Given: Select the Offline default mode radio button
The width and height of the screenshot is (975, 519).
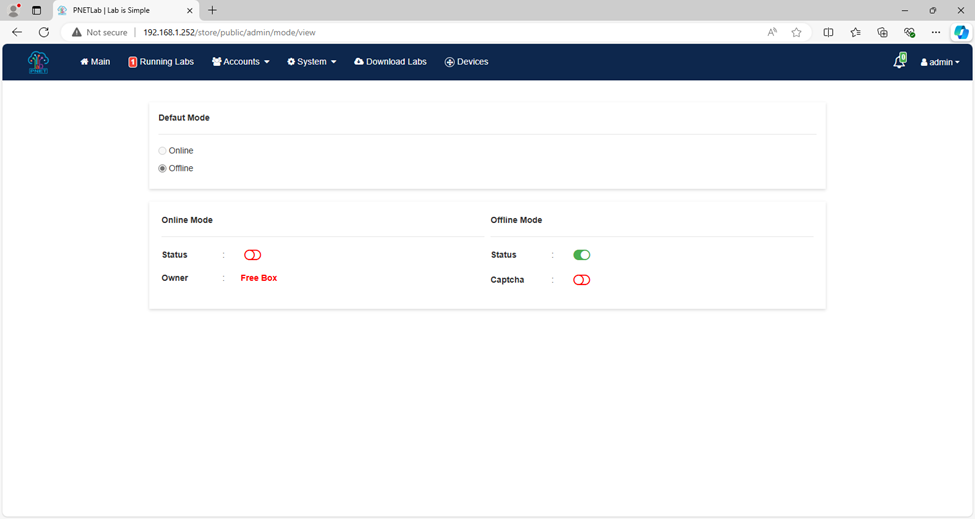Looking at the screenshot, I should pyautogui.click(x=162, y=168).
